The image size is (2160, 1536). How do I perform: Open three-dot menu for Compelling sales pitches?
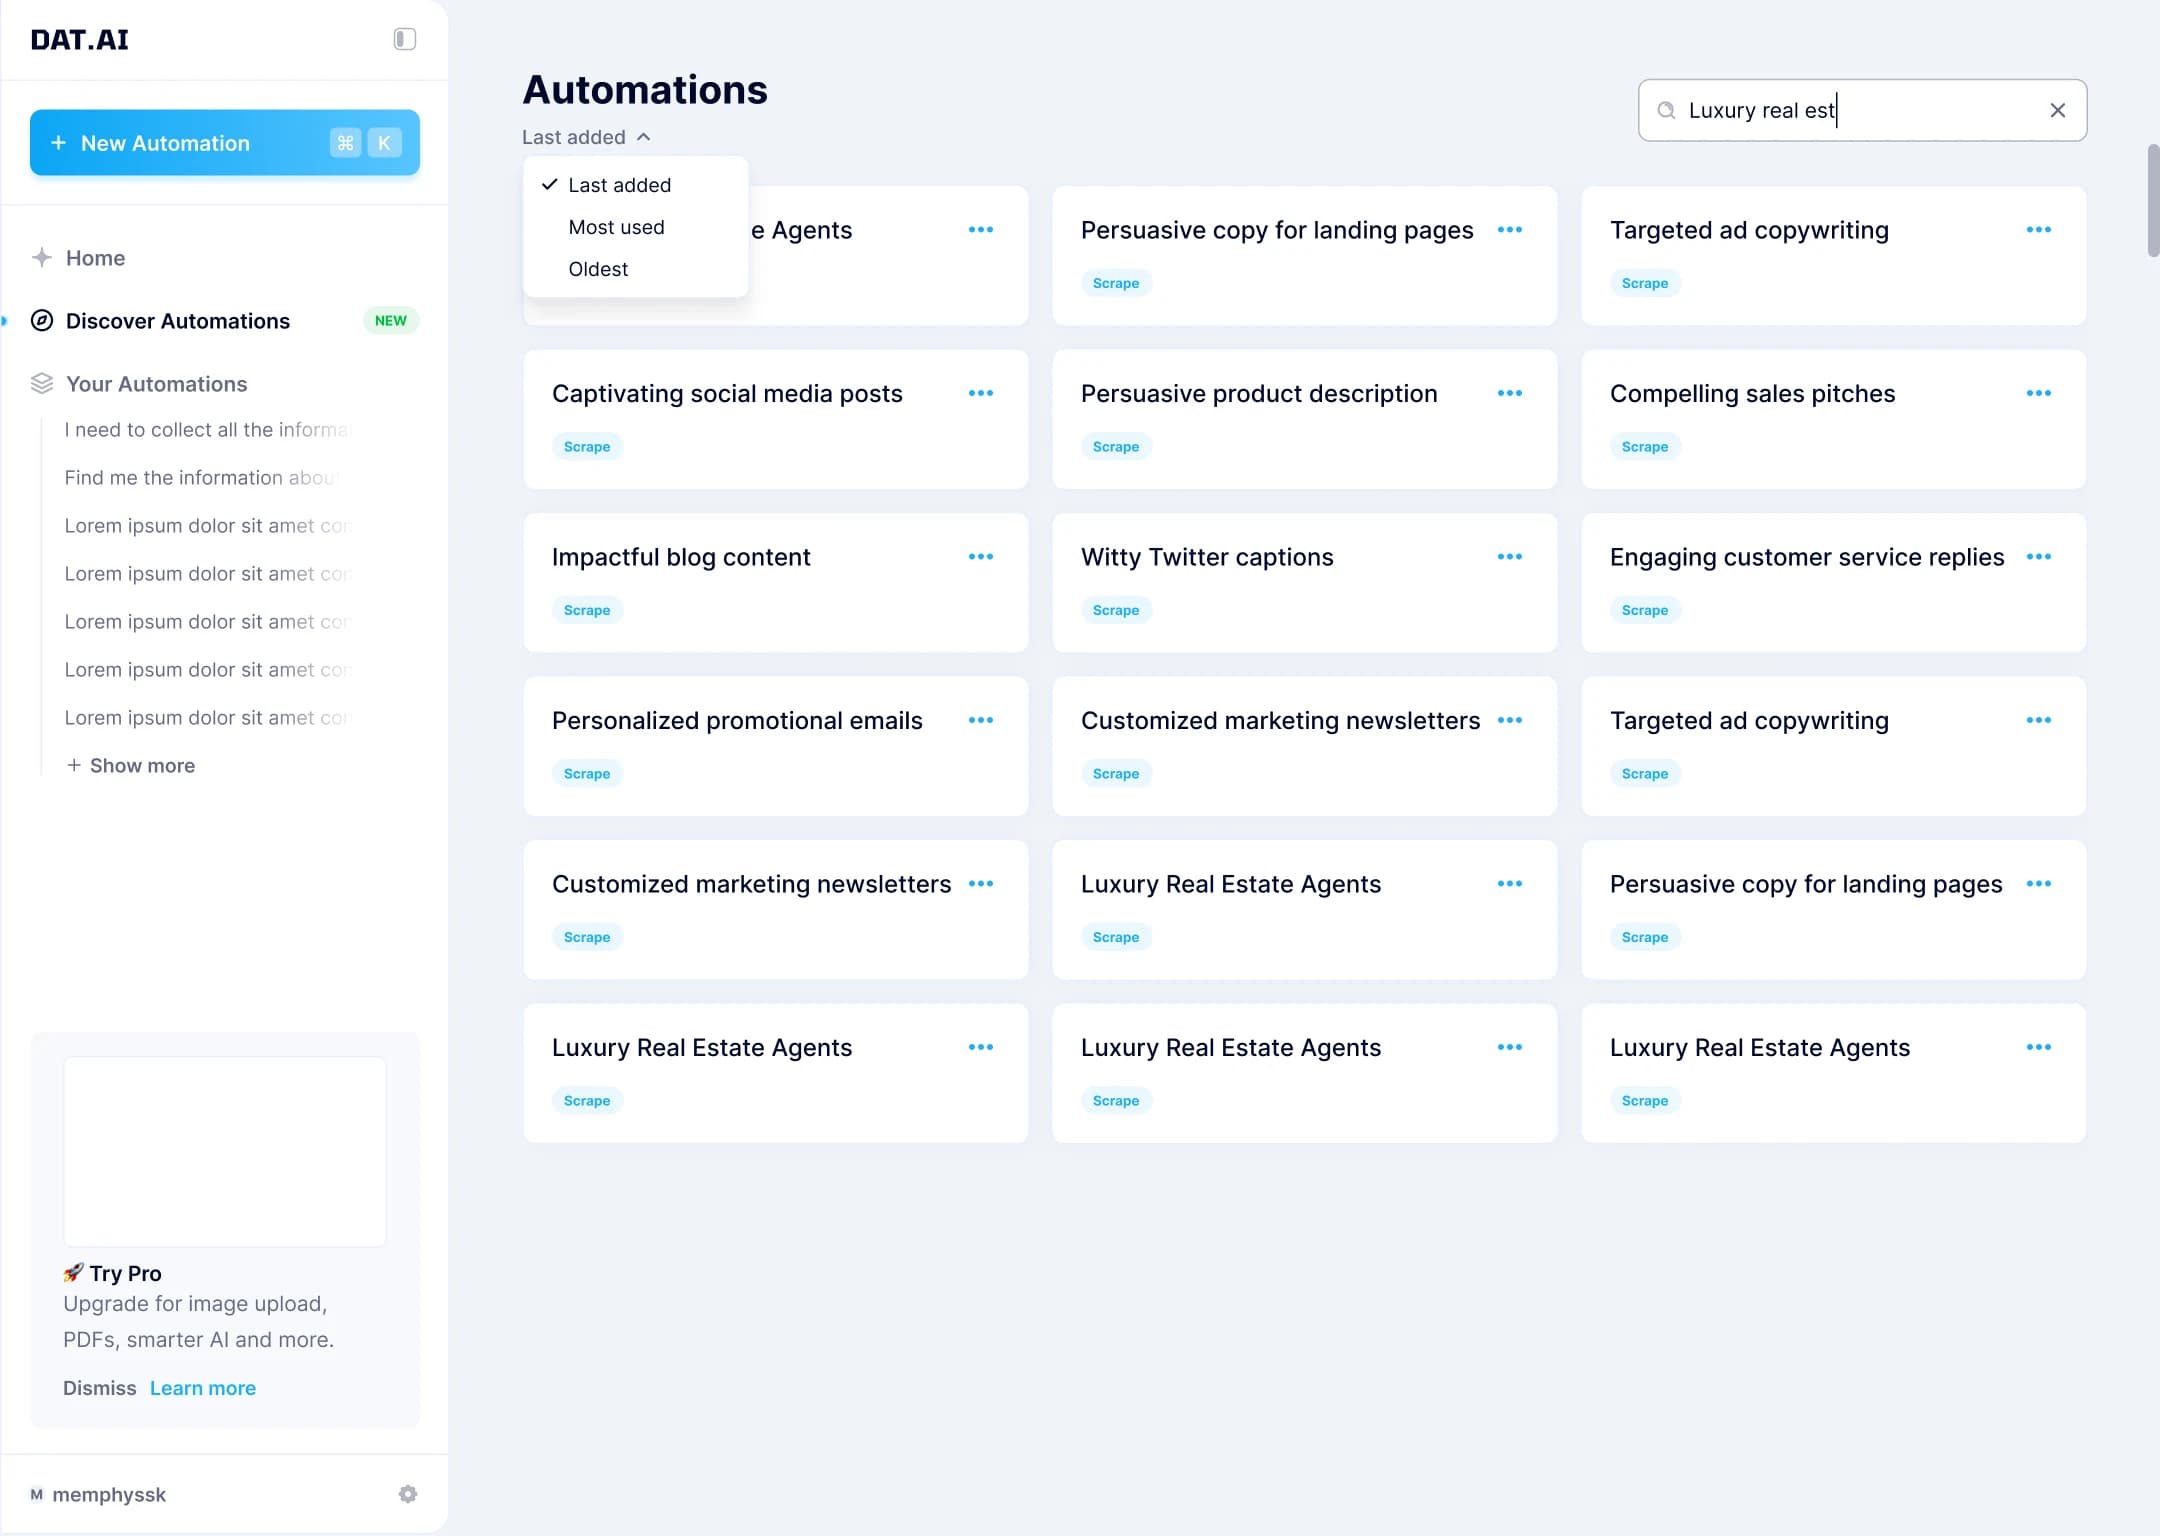click(x=2039, y=393)
